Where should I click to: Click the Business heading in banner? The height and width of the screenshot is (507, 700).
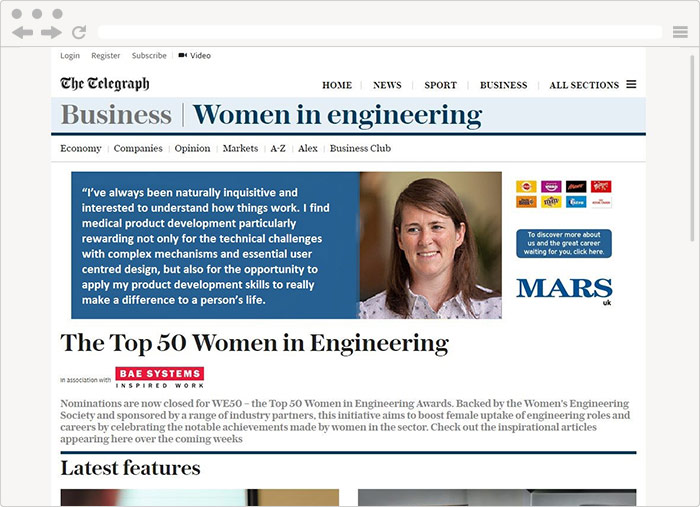116,115
